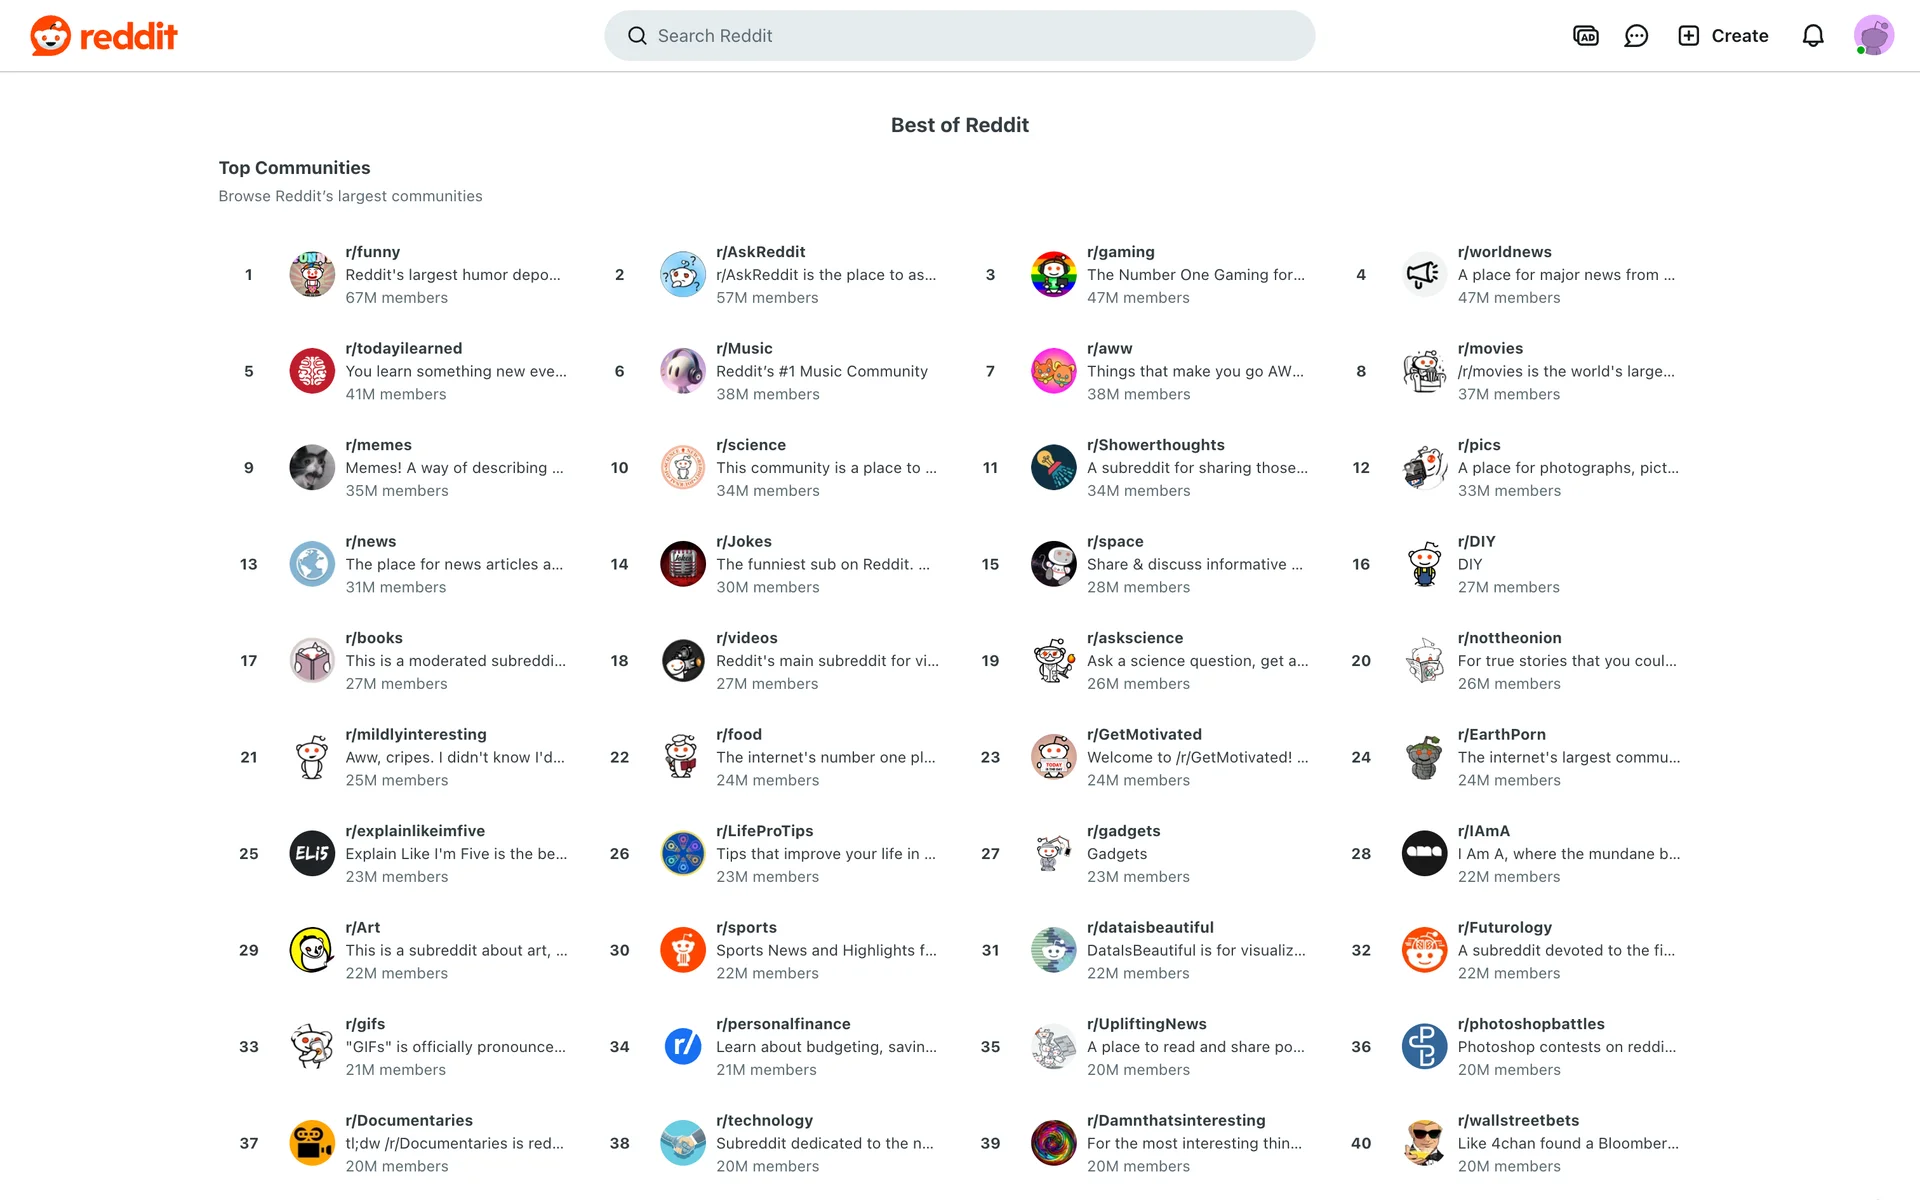The image size is (1920, 1200).
Task: Click the Create post button
Action: [1723, 36]
